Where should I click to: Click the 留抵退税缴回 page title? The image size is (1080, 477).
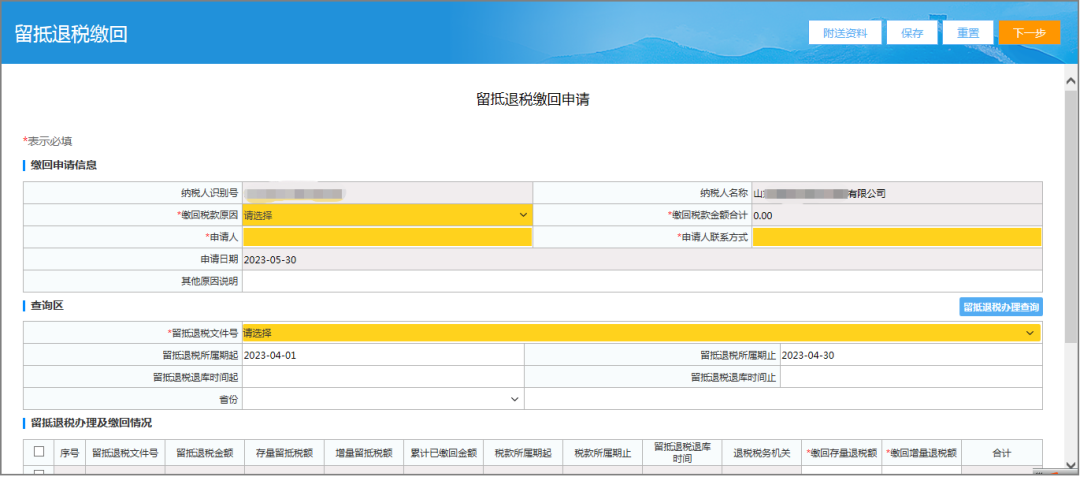[71, 34]
